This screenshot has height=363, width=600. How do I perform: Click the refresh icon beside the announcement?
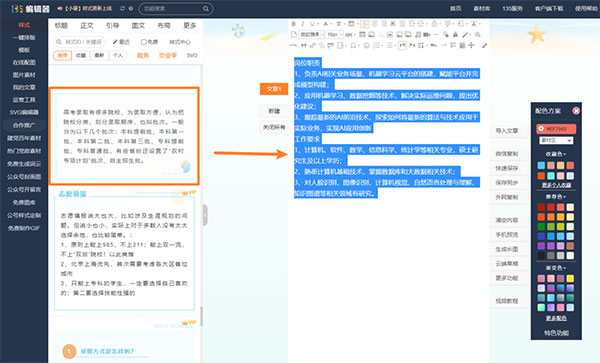tap(122, 8)
